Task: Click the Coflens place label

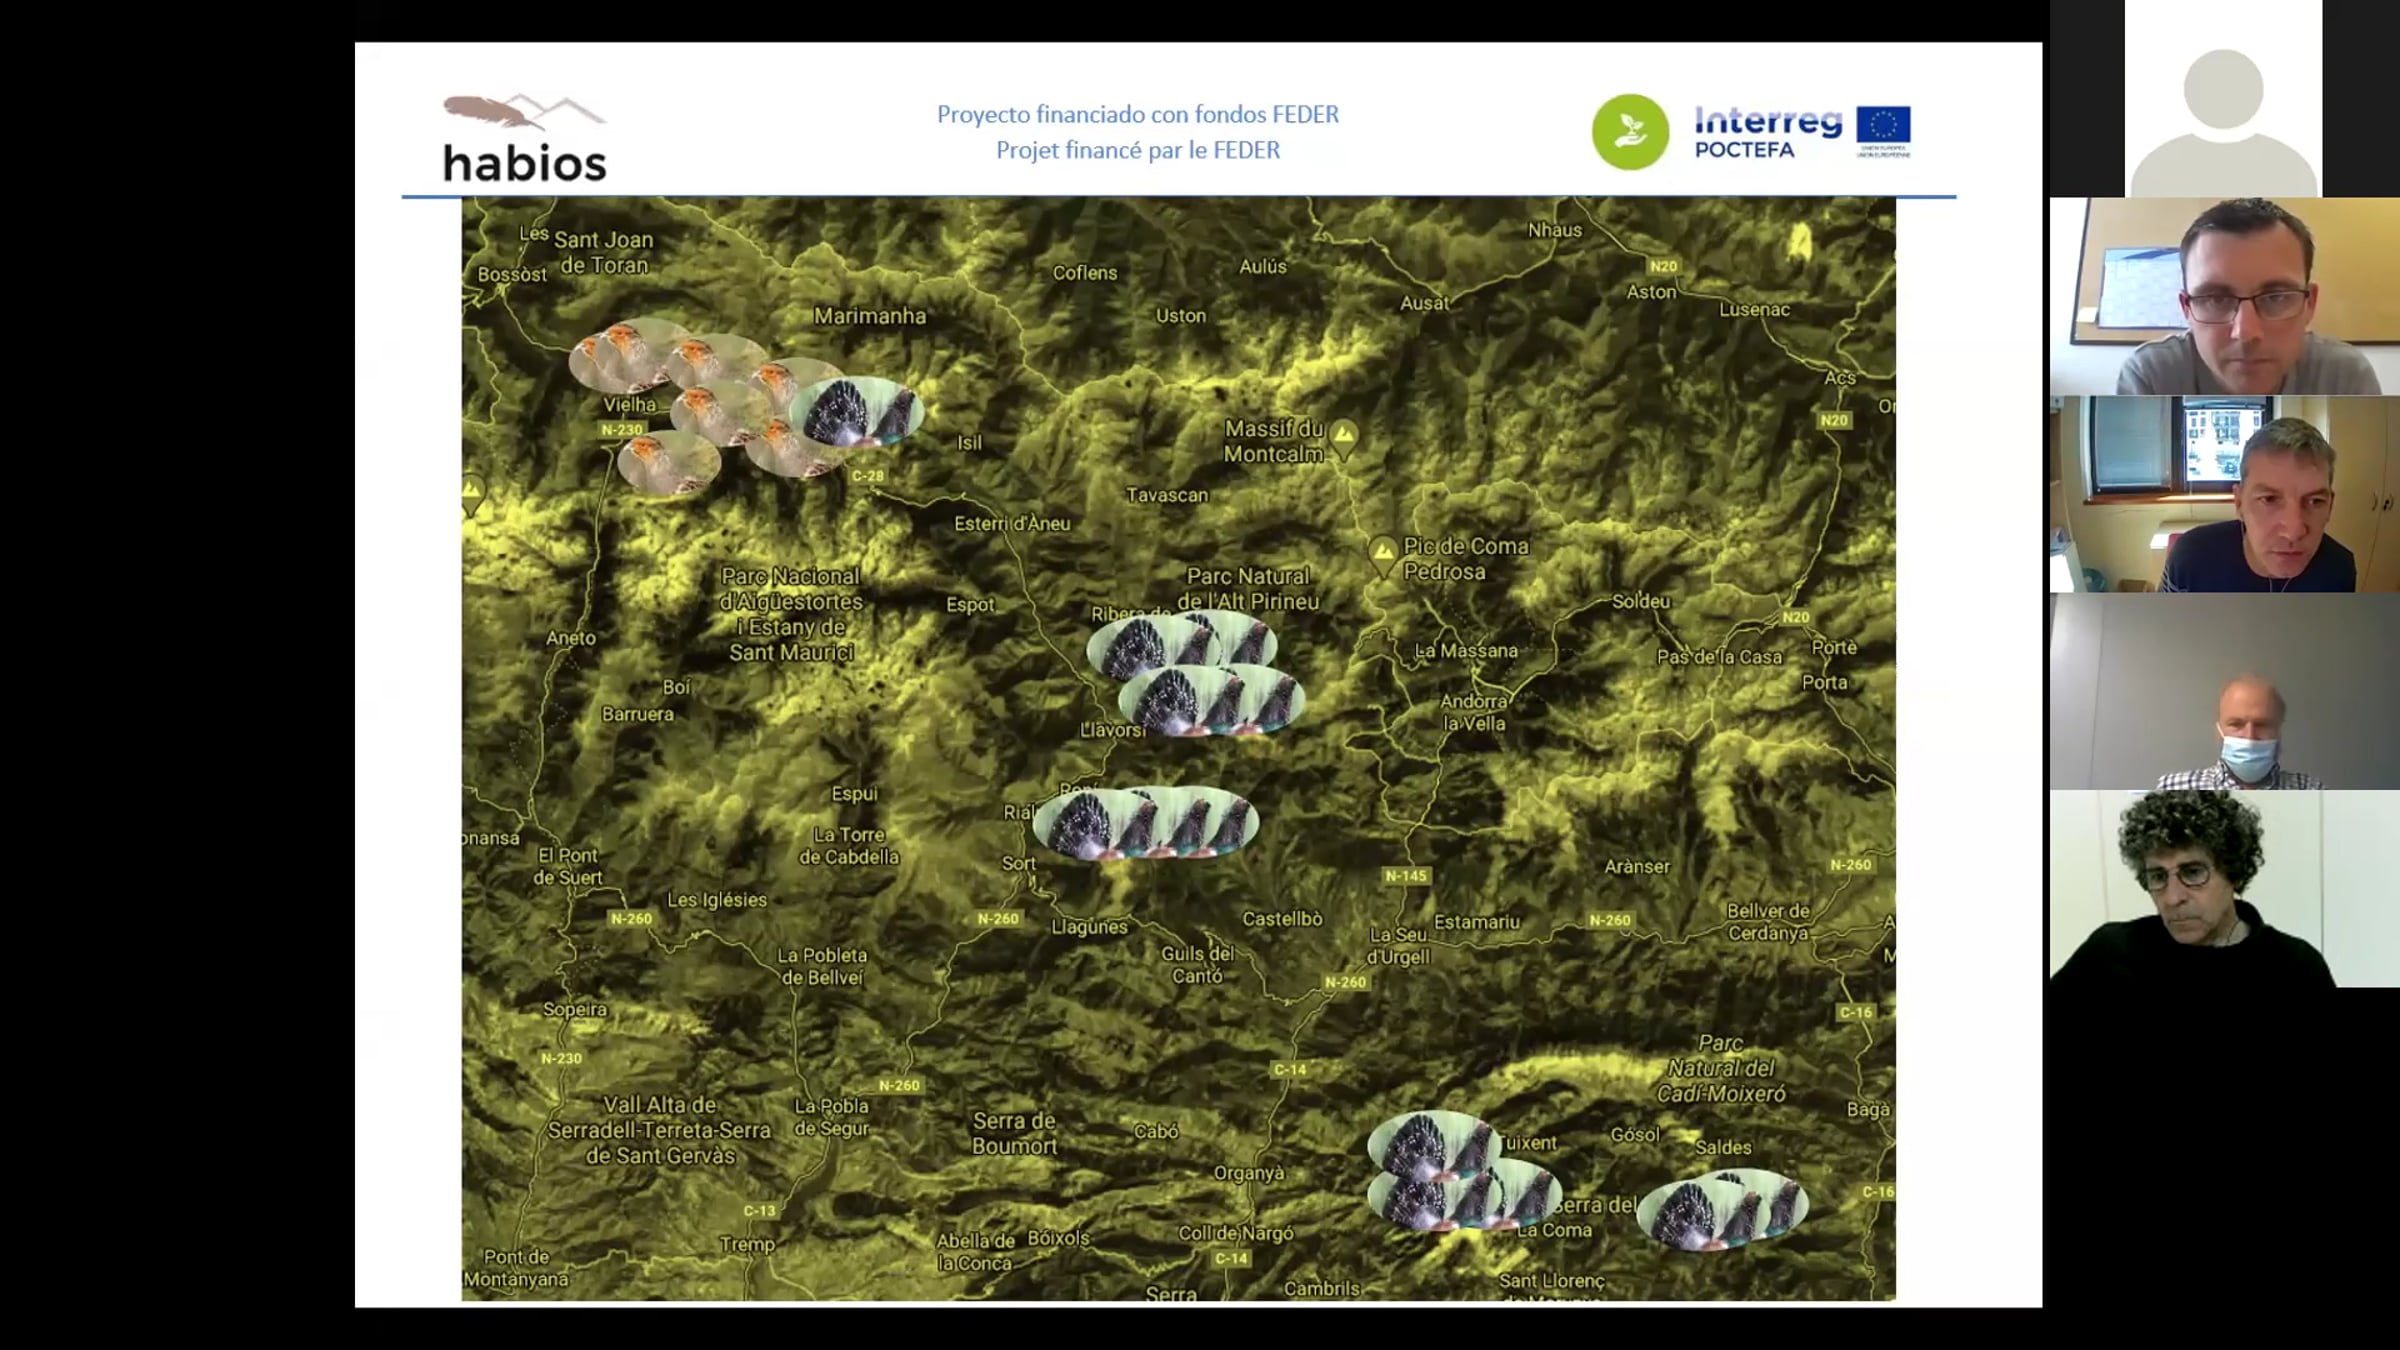Action: click(x=1085, y=272)
